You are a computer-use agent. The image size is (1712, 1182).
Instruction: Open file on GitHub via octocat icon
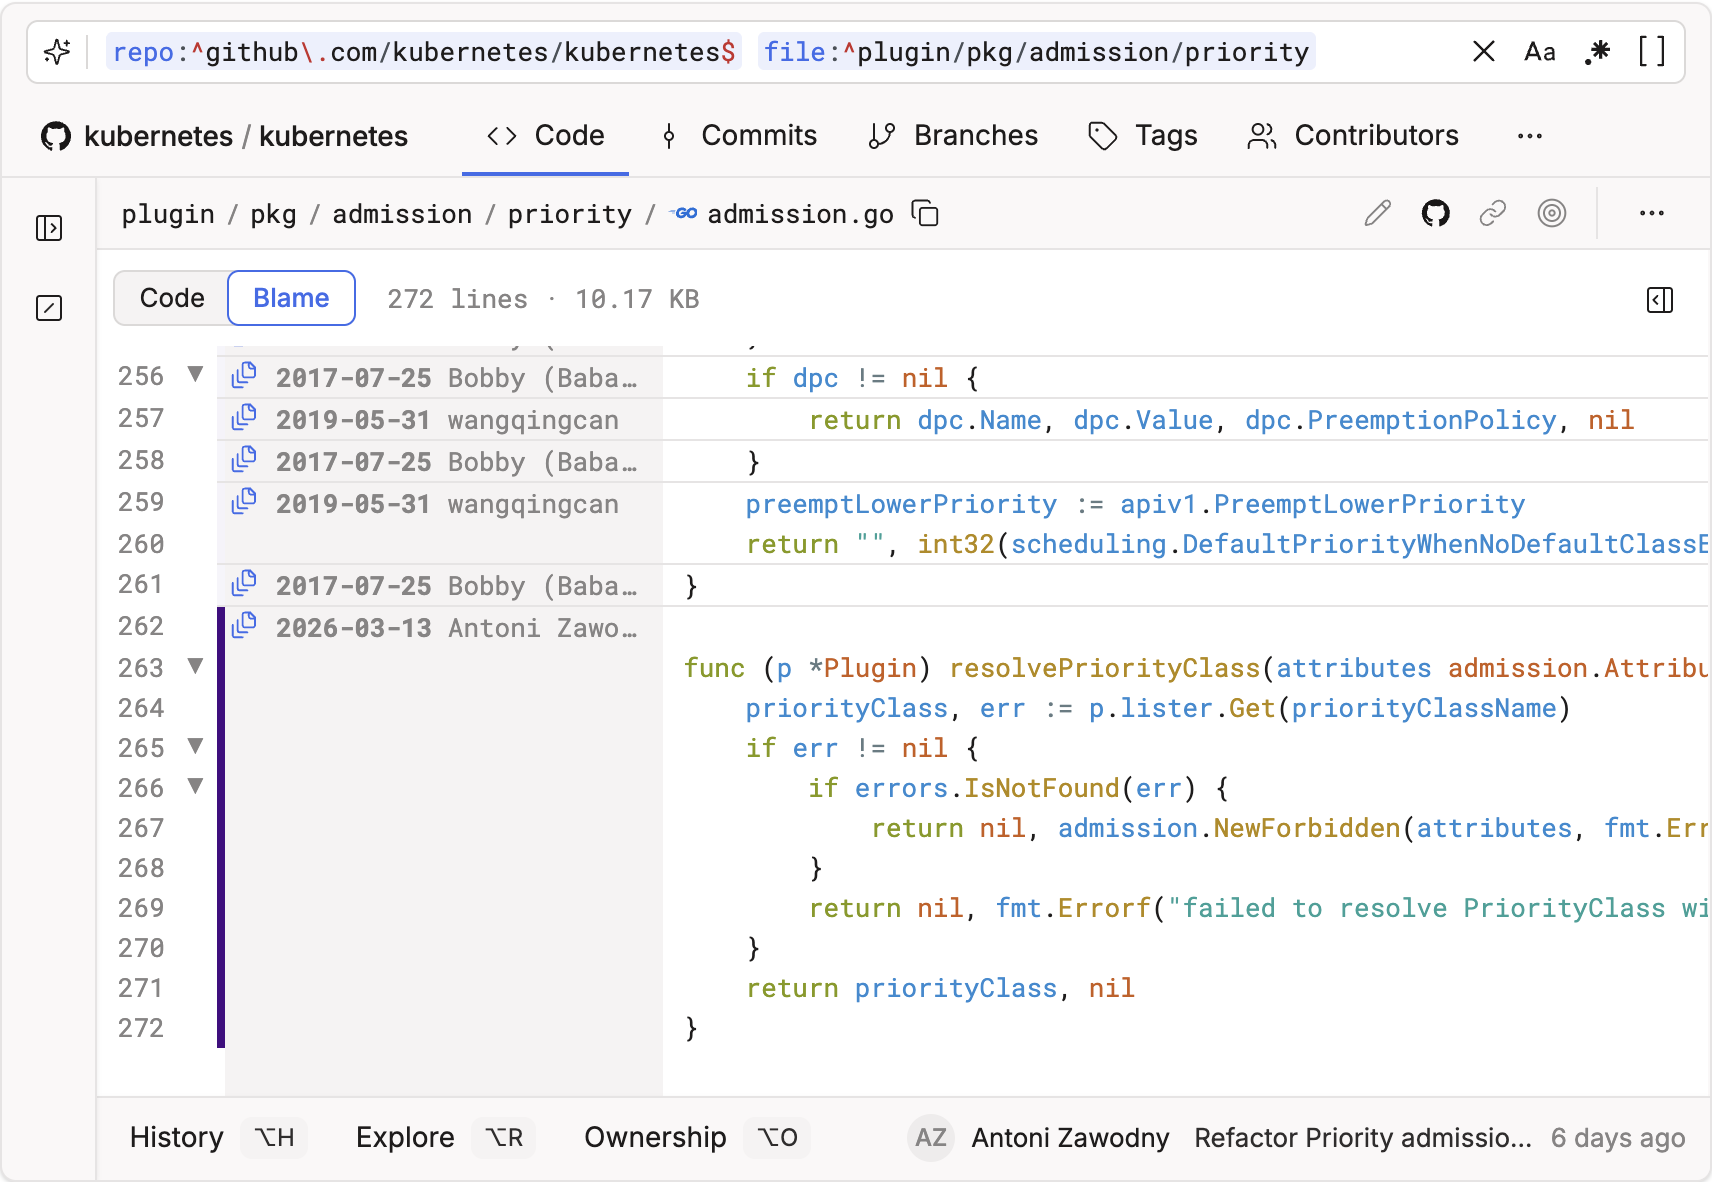coord(1436,213)
